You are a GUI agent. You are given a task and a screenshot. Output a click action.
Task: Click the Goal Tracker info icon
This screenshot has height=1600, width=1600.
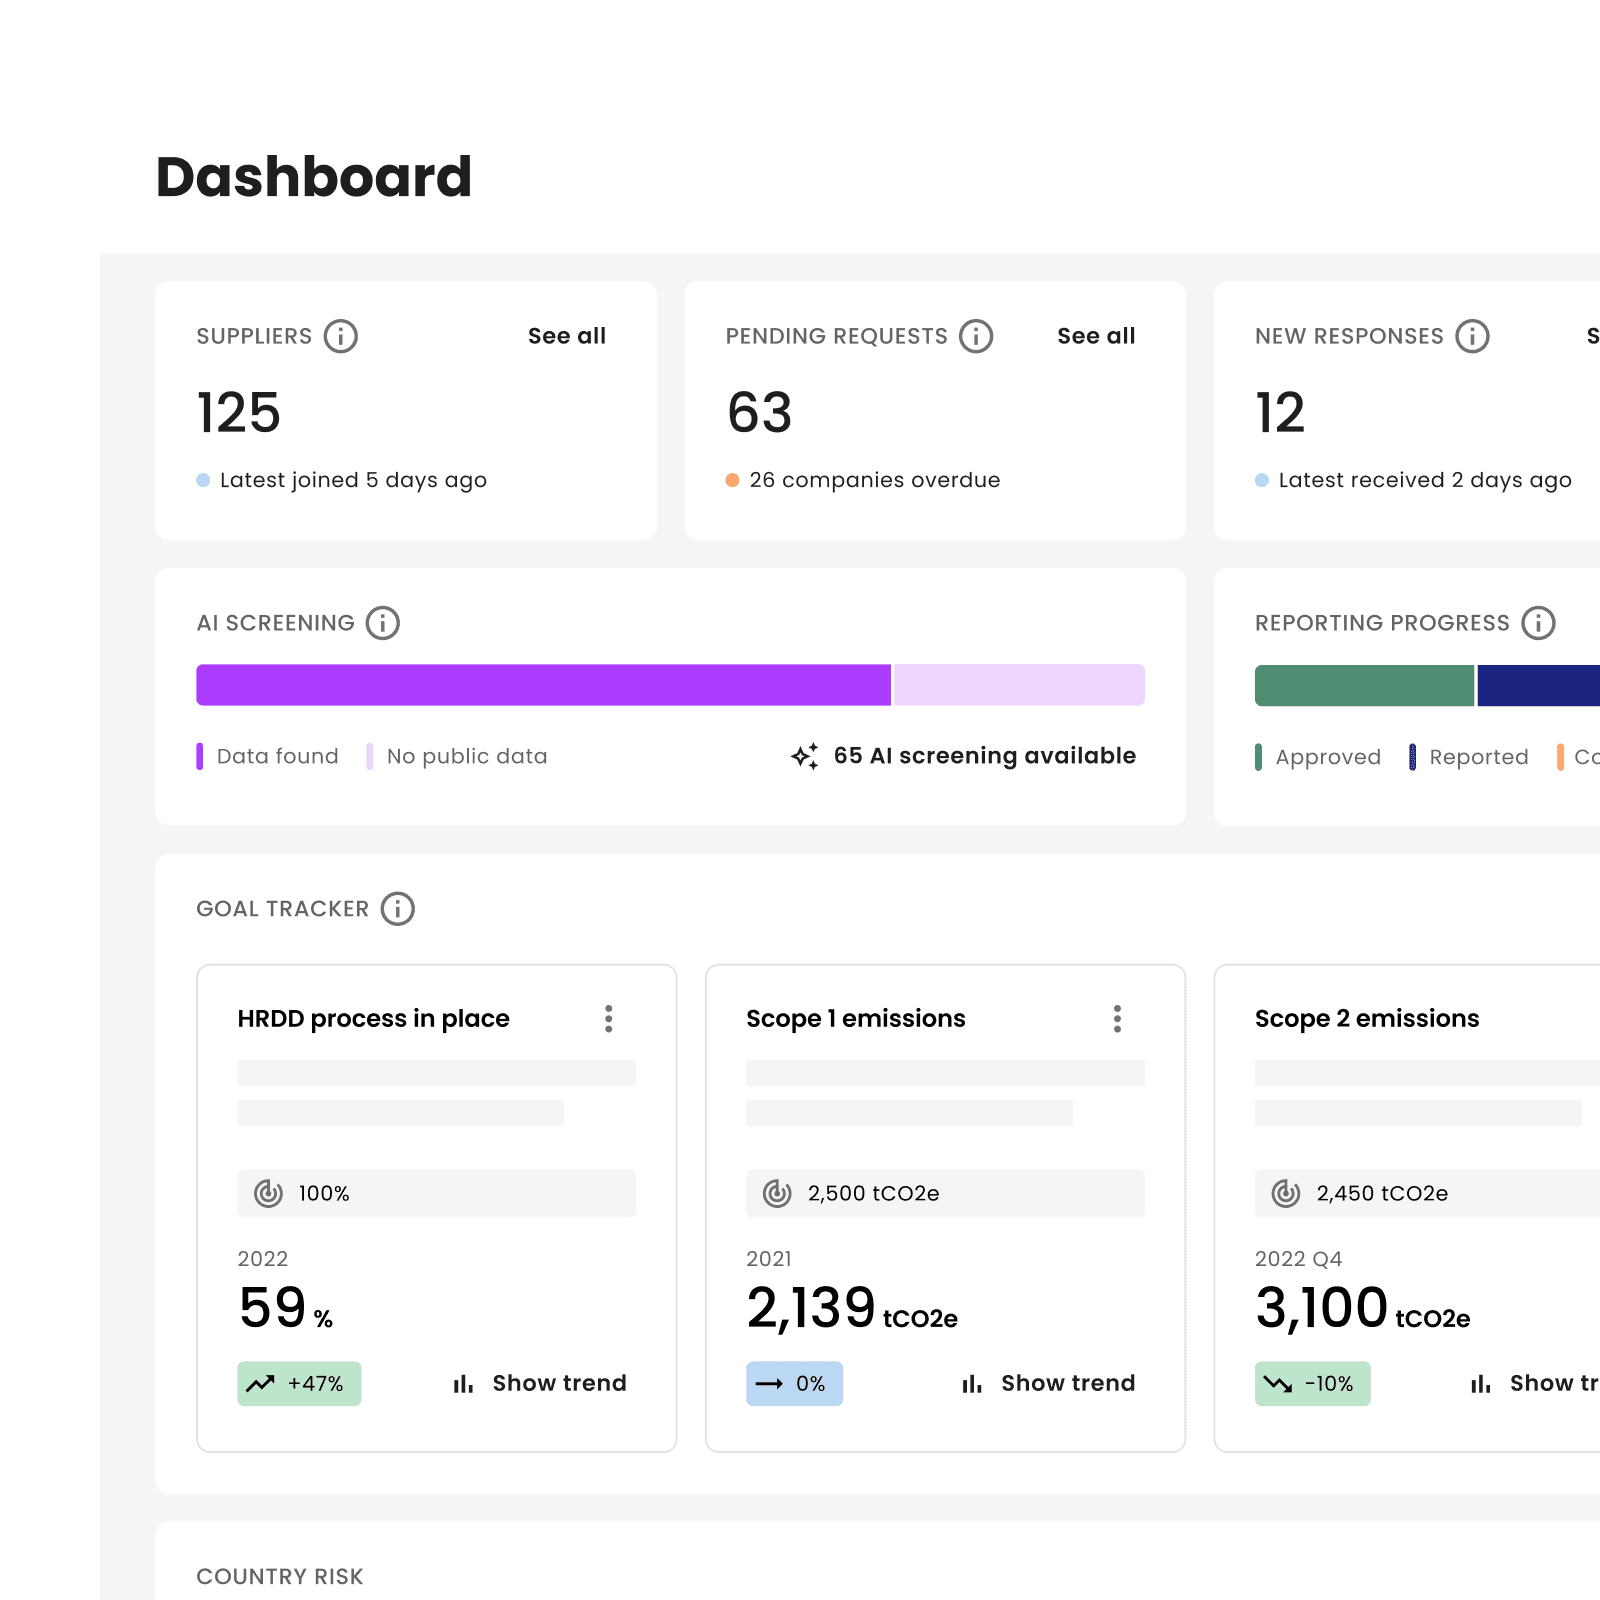(397, 908)
